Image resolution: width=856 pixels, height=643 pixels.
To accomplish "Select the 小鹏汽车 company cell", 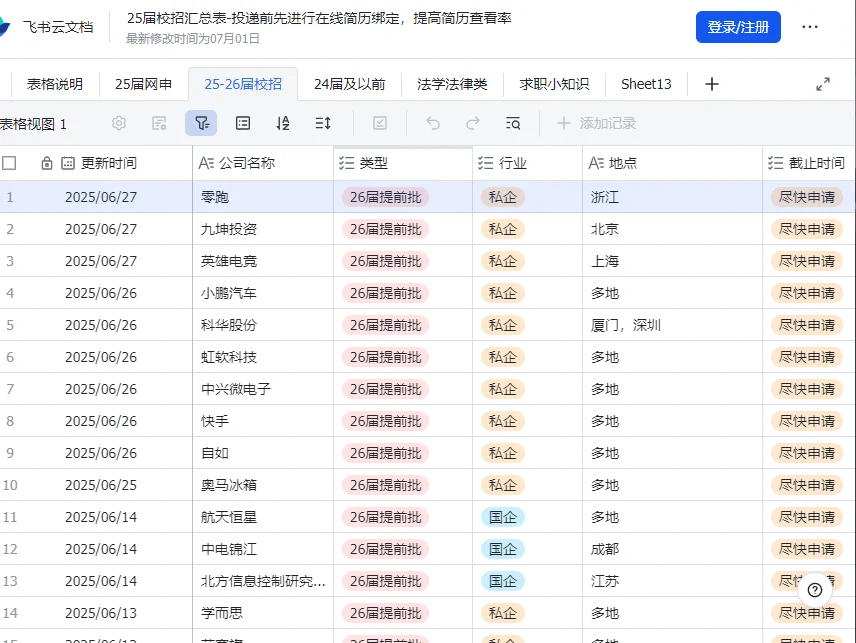I will (x=263, y=293).
